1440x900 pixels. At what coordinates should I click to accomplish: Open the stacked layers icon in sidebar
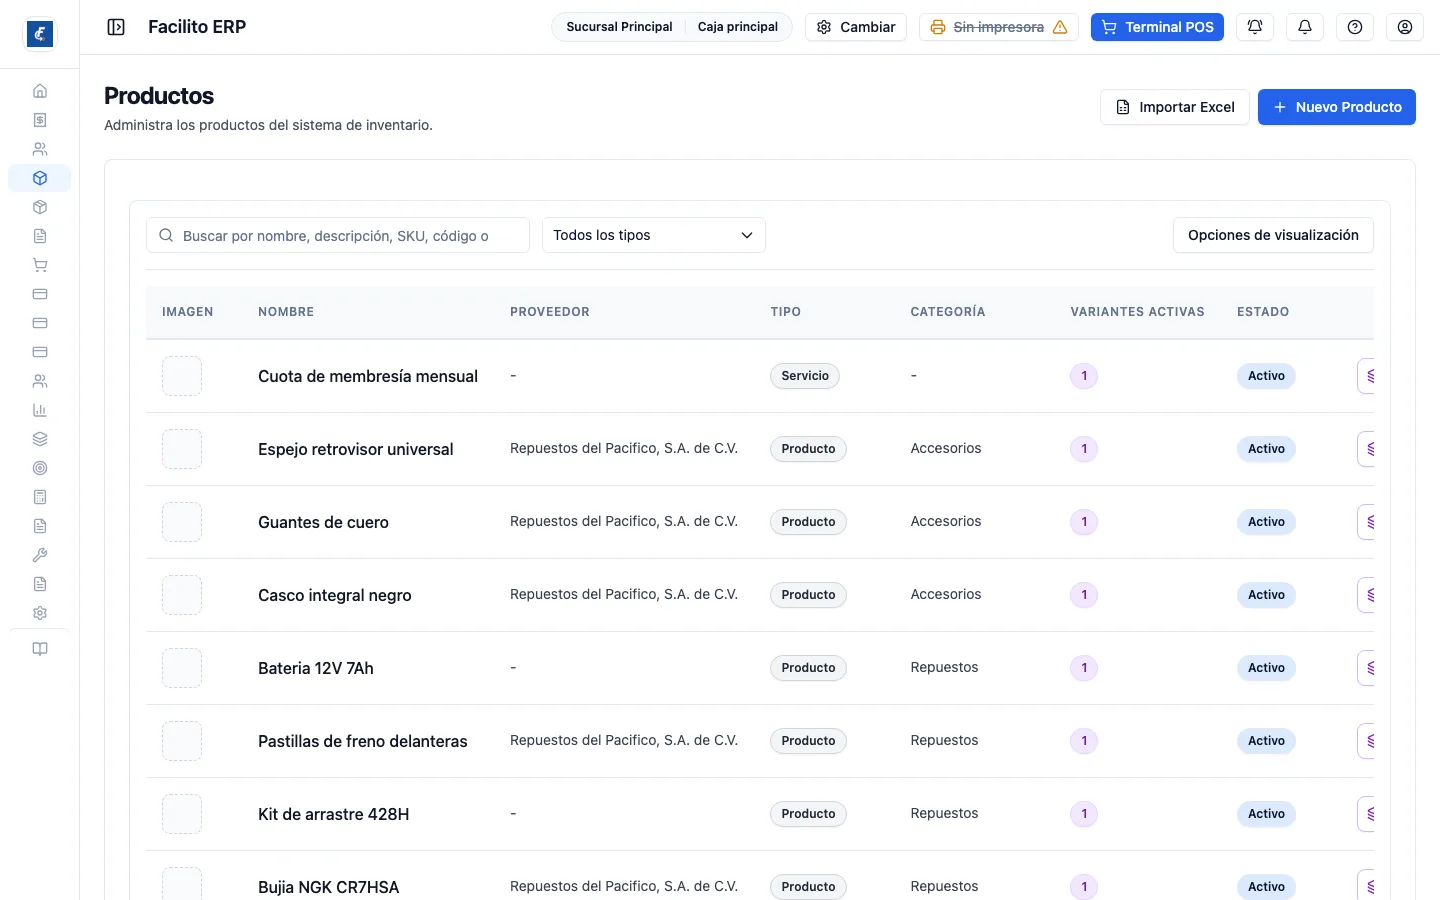coord(40,439)
